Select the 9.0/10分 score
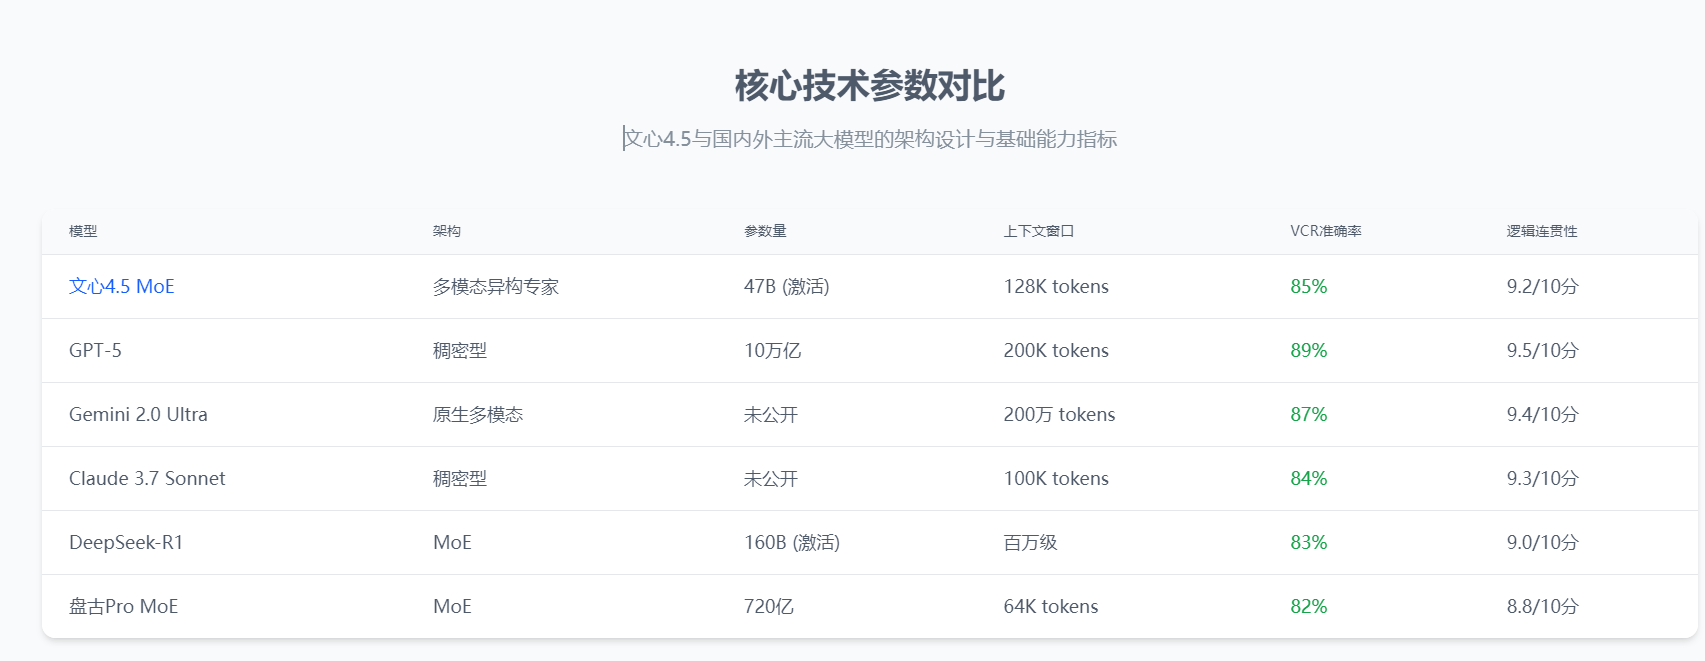This screenshot has height=661, width=1705. 1543,542
